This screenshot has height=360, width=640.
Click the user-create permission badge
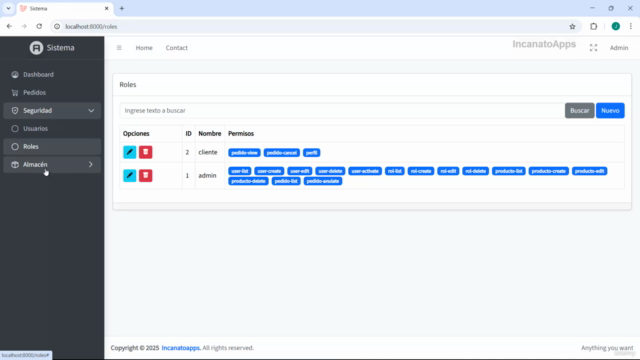[x=269, y=171]
